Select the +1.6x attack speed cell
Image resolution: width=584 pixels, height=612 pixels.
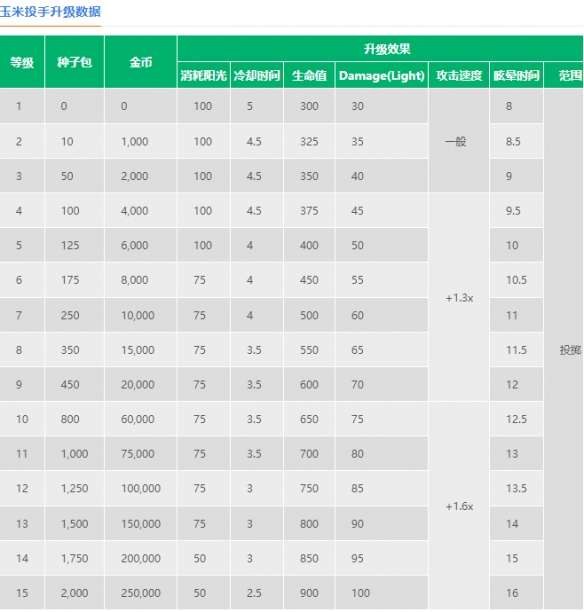pos(459,506)
